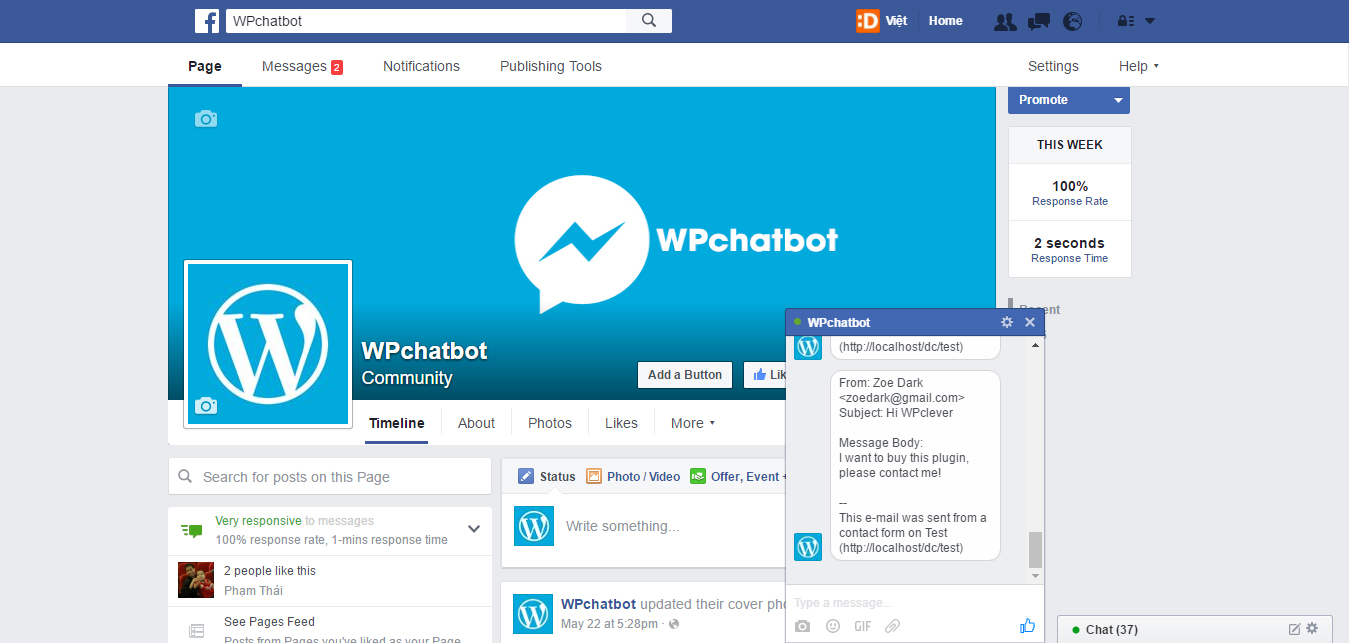Expand the Very responsive section chevron
The image size is (1349, 643).
[x=474, y=529]
